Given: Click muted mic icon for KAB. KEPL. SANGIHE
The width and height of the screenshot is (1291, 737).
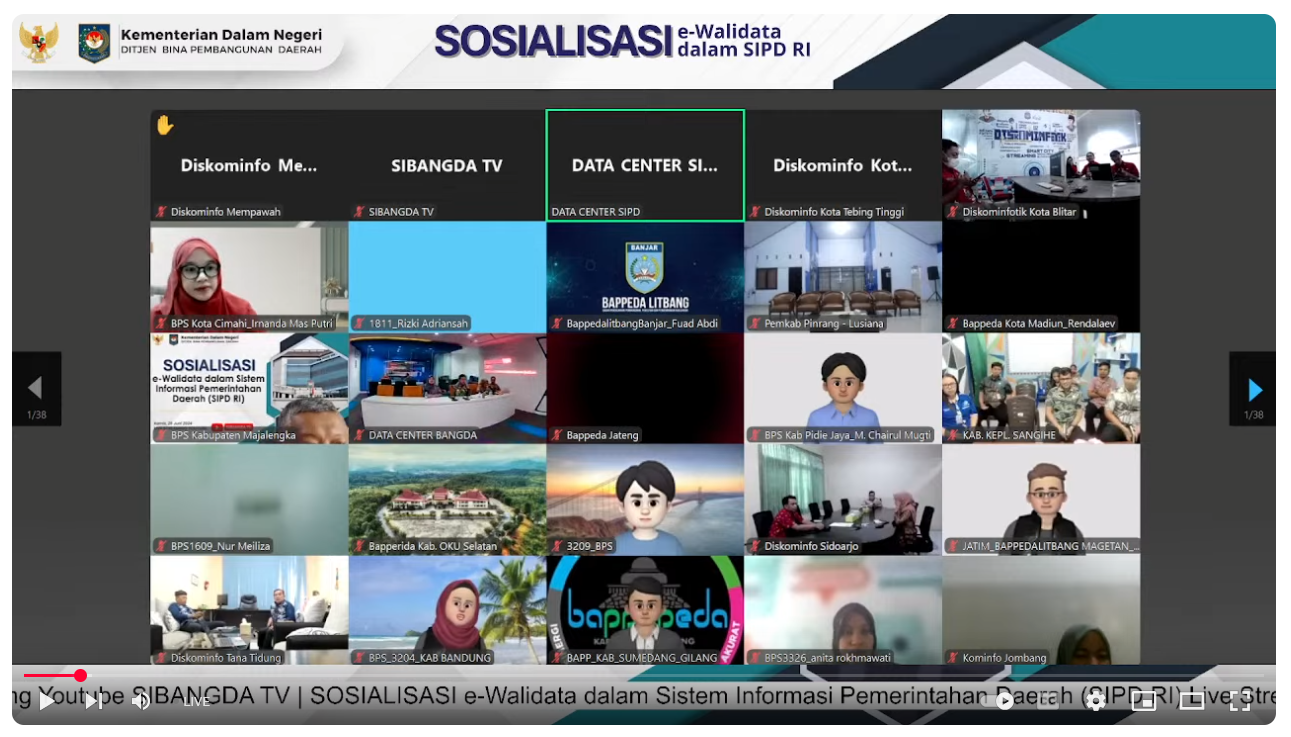Looking at the screenshot, I should pos(954,435).
